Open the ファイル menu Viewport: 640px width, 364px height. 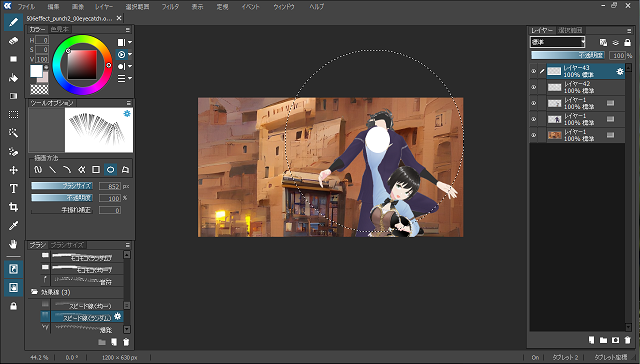click(x=26, y=7)
